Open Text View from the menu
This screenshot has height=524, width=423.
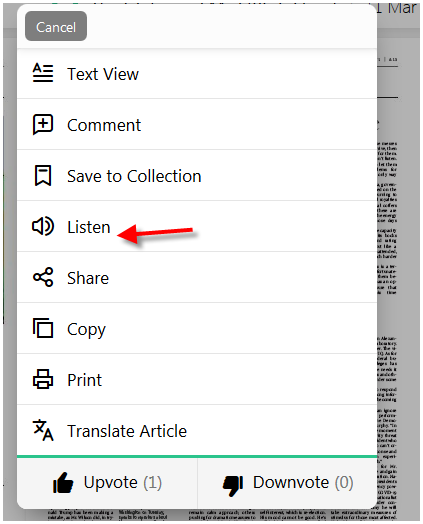[197, 74]
